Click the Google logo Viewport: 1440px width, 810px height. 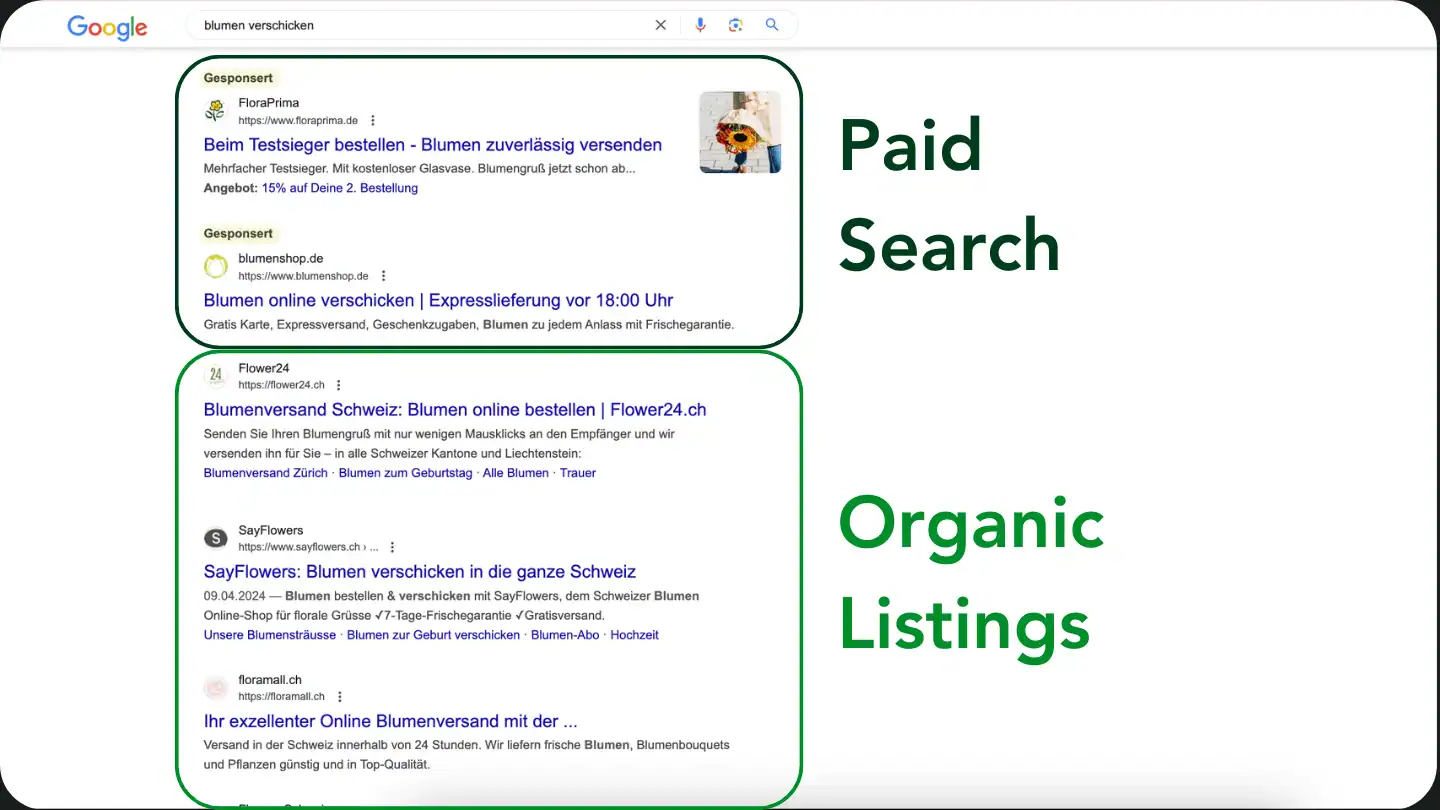(x=107, y=27)
